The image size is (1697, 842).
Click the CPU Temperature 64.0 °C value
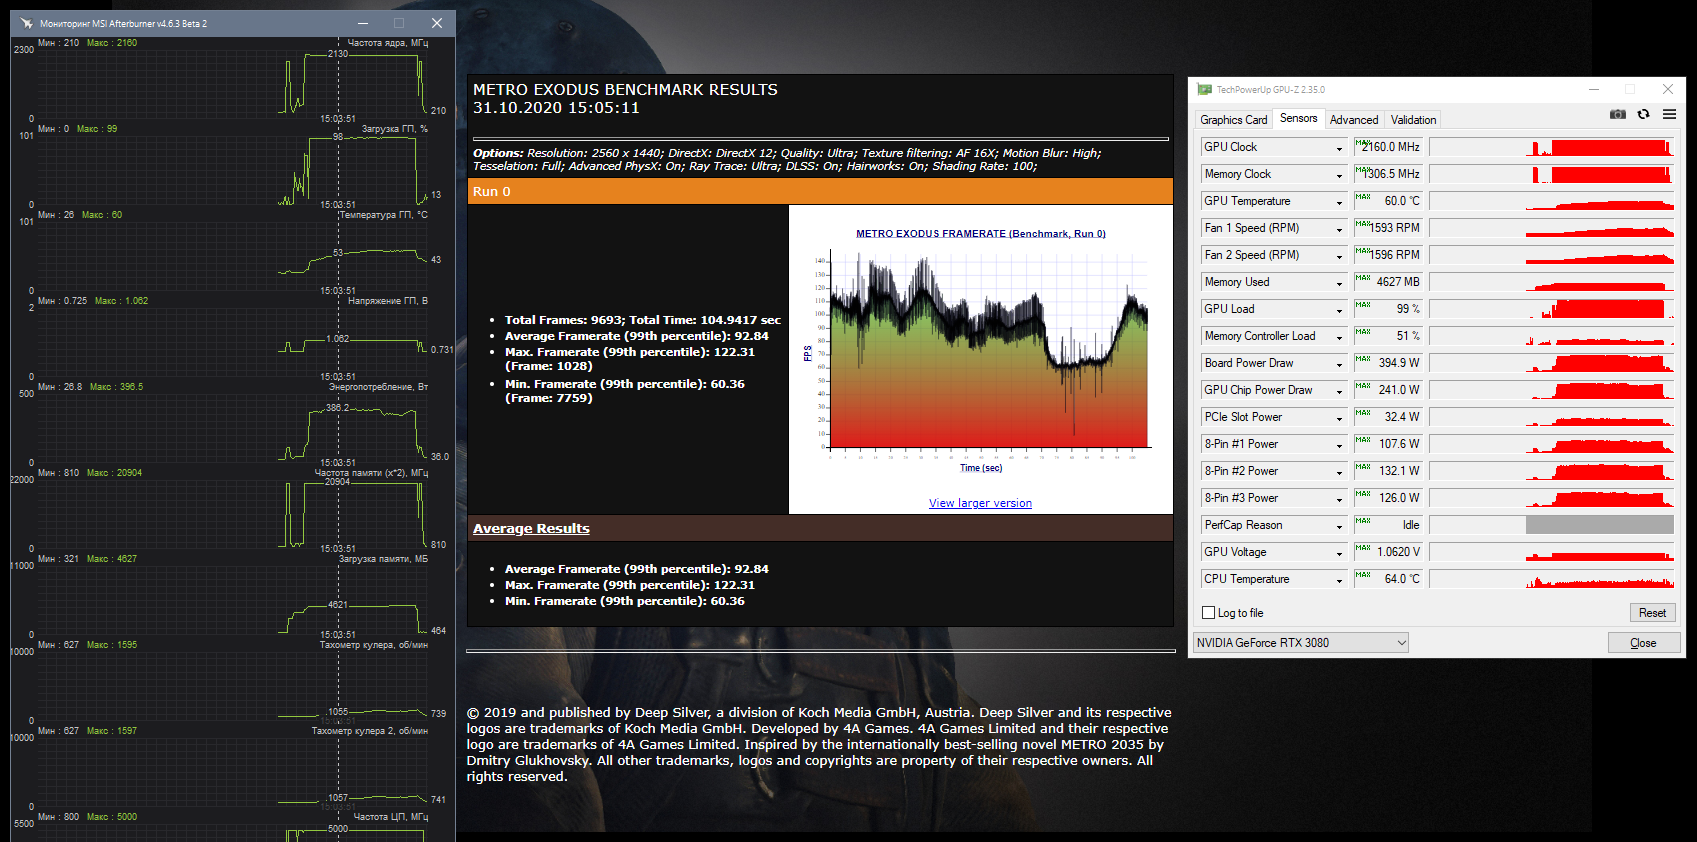click(x=1402, y=579)
